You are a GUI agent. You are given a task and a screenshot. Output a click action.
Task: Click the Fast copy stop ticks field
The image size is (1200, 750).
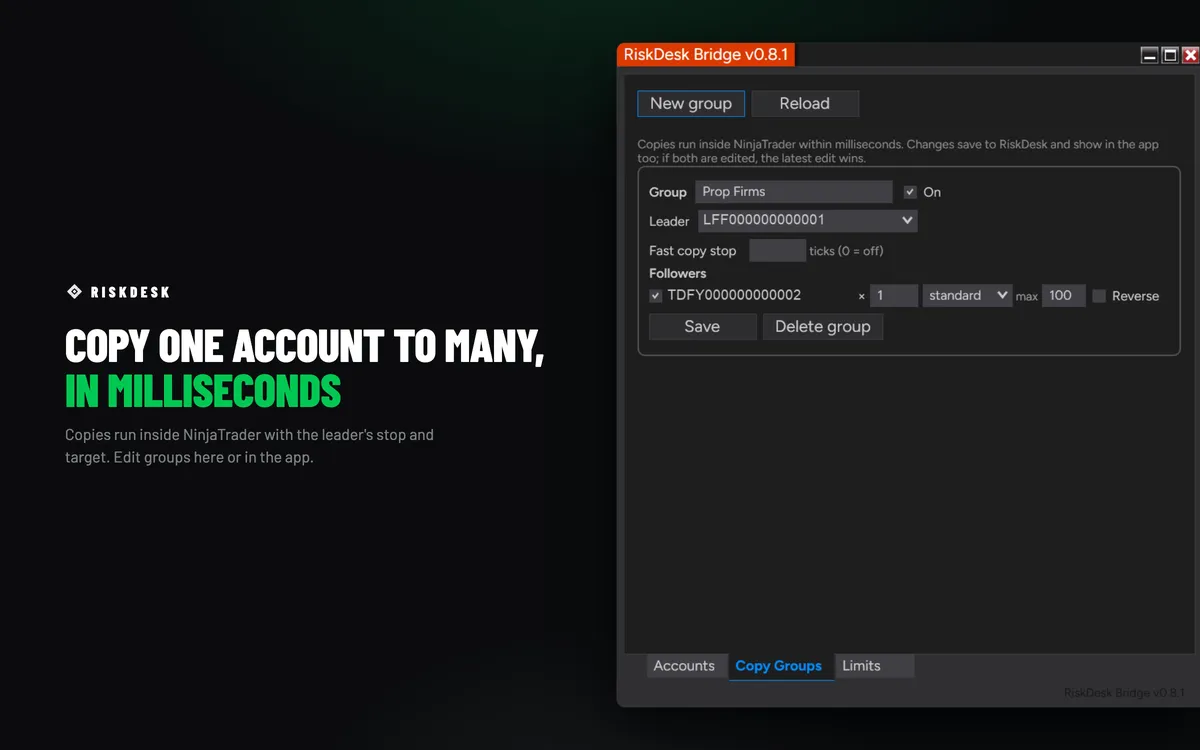point(777,251)
